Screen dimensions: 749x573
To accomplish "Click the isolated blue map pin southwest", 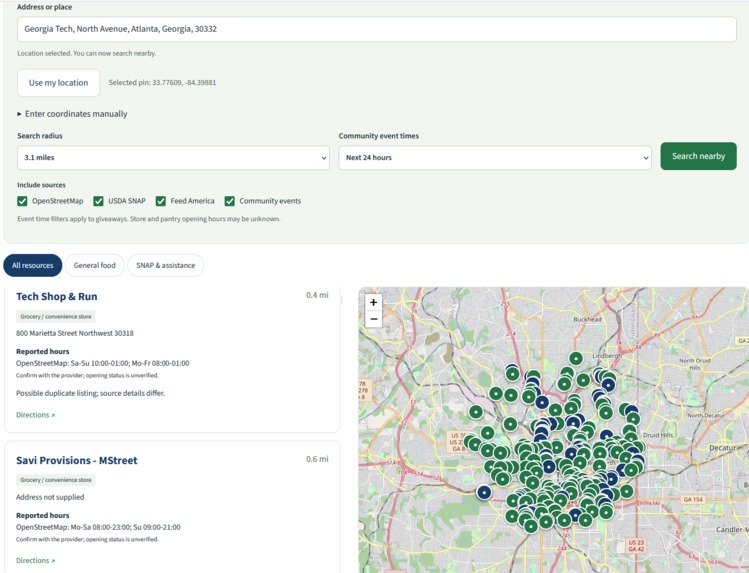I will click(484, 492).
